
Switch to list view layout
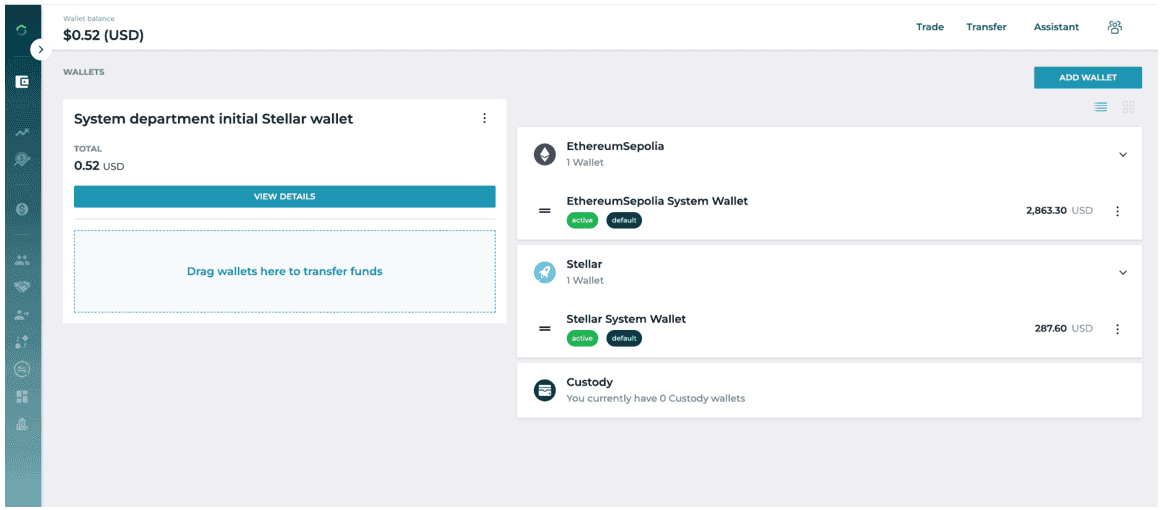[1100, 107]
